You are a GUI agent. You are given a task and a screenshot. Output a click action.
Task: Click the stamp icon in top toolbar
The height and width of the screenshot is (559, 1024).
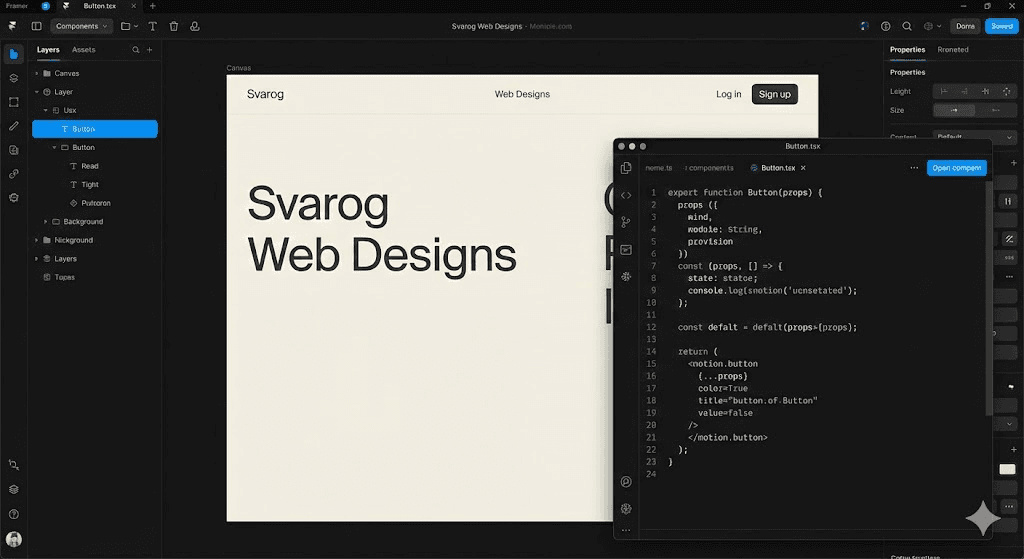click(195, 26)
